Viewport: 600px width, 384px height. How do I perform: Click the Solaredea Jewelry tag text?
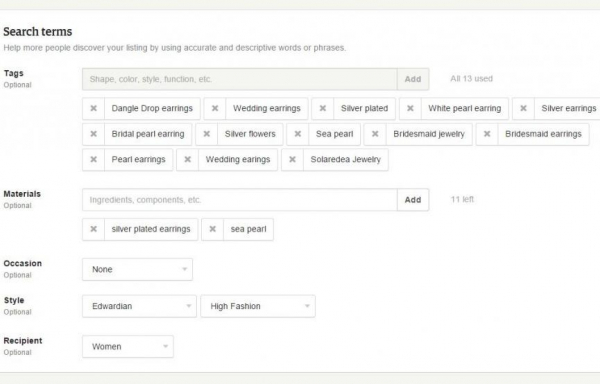pos(346,159)
